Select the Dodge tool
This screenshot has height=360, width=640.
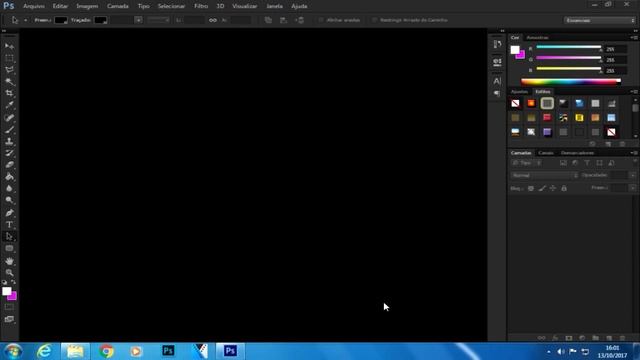[x=9, y=200]
